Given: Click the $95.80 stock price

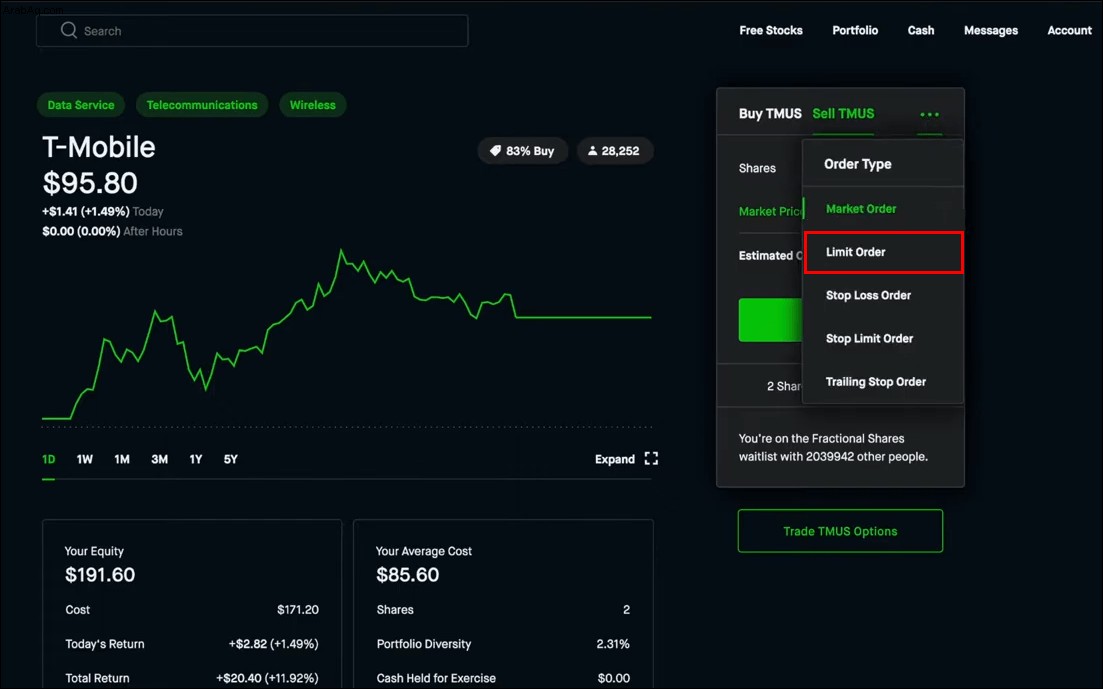Looking at the screenshot, I should tap(90, 183).
